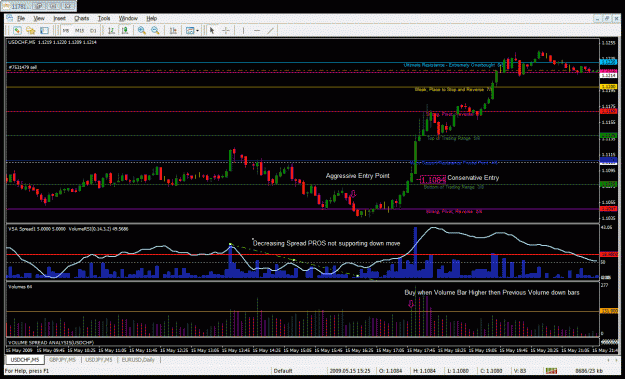The image size is (625, 379).
Task: Select the crosshair tool
Action: click(226, 30)
